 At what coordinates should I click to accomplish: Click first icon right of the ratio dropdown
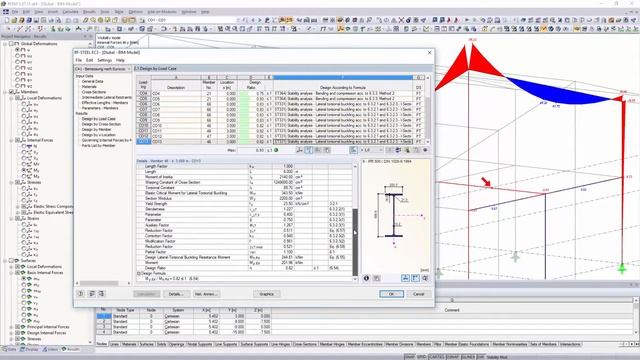point(389,150)
